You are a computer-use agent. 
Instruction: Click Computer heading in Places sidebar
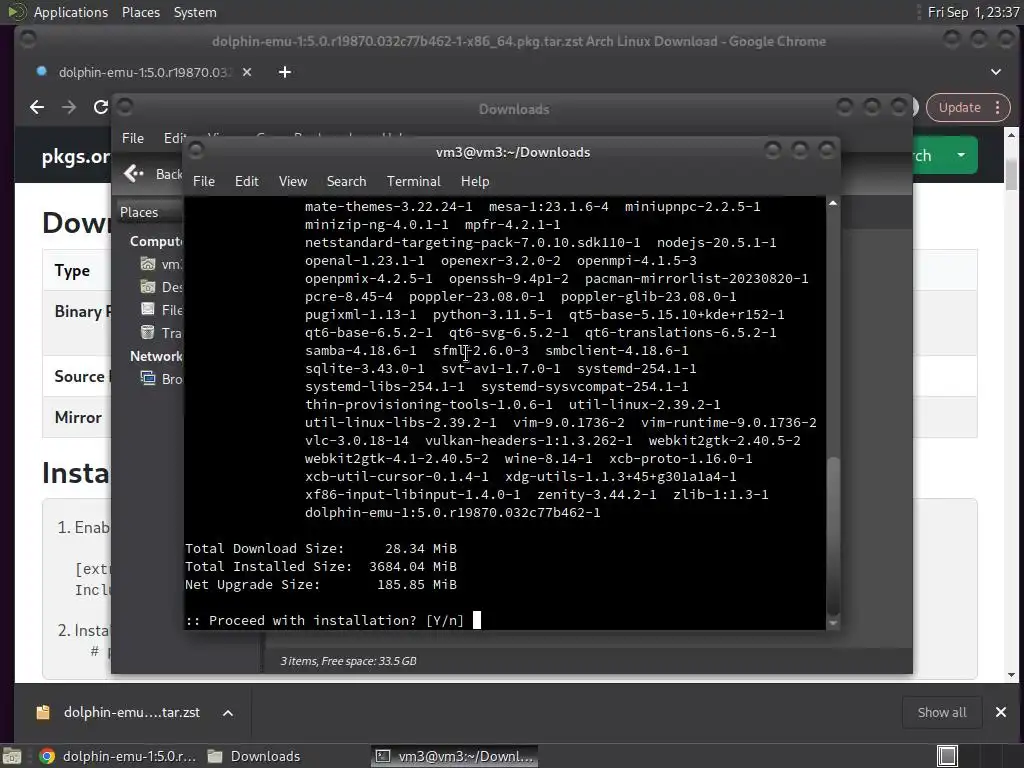point(155,241)
